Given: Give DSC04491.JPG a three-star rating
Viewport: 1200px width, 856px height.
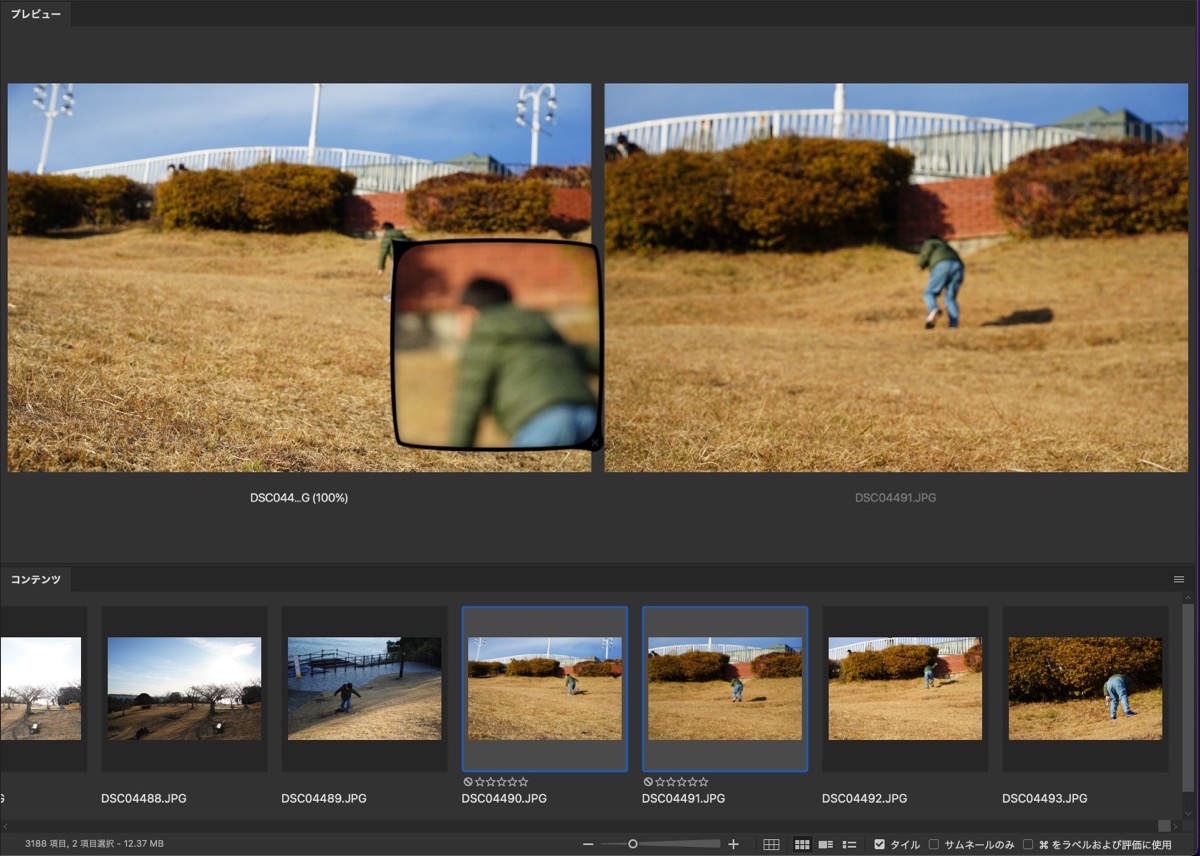Looking at the screenshot, I should pos(682,782).
